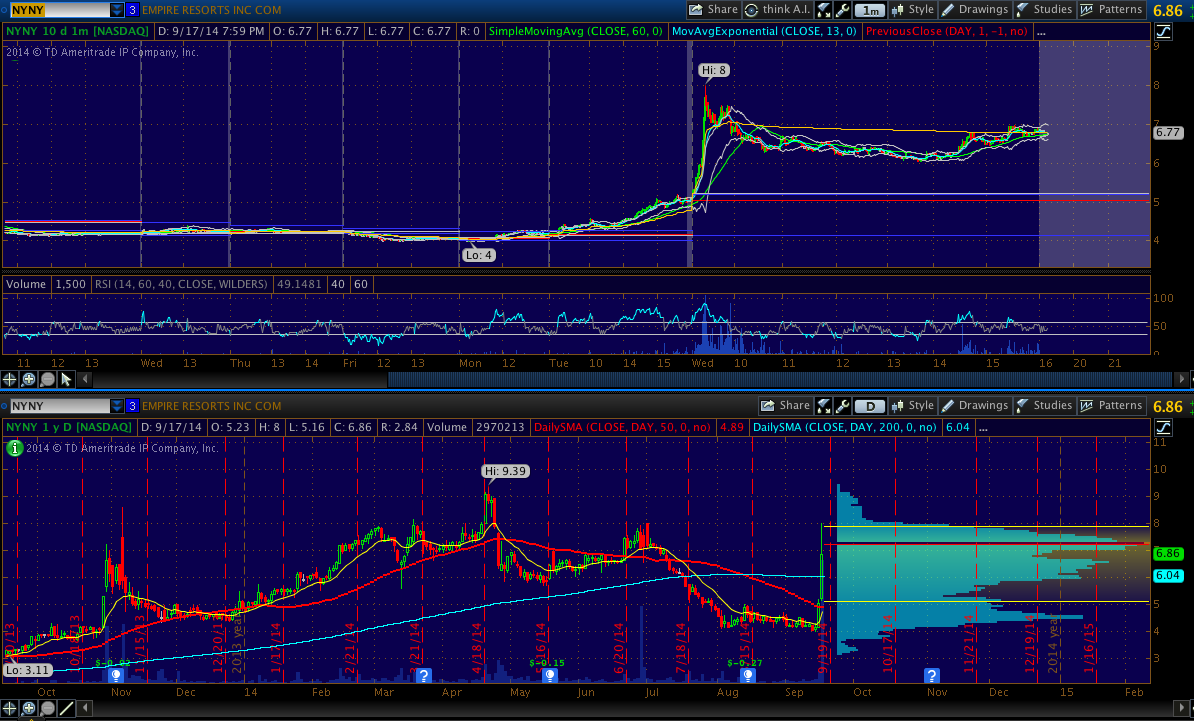Click the pan crosshair icon under bottom chart
Viewport: 1194px width, 721px height.
pyautogui.click(x=10, y=709)
